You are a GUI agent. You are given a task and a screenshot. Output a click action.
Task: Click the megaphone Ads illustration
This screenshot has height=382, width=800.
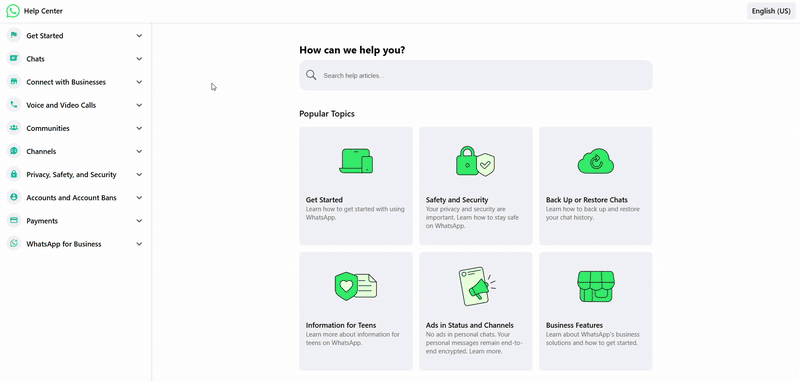pos(477,286)
